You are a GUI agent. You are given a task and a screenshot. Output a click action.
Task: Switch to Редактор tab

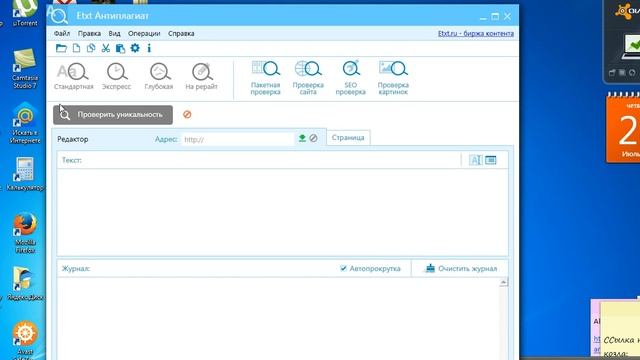(73, 139)
